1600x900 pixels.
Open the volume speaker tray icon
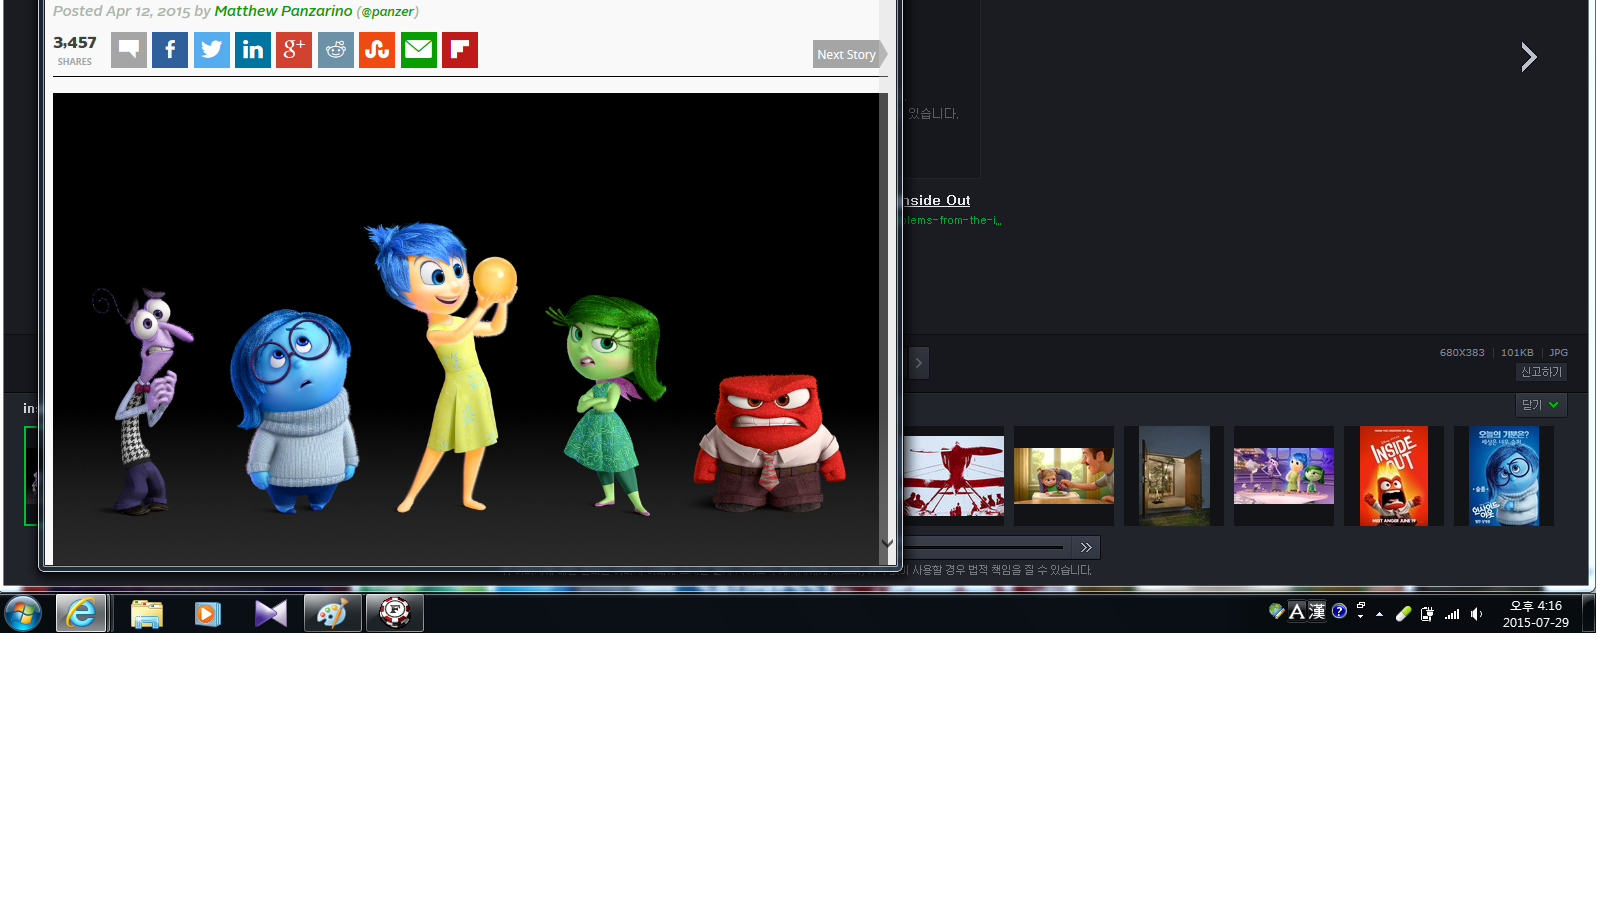point(1477,614)
